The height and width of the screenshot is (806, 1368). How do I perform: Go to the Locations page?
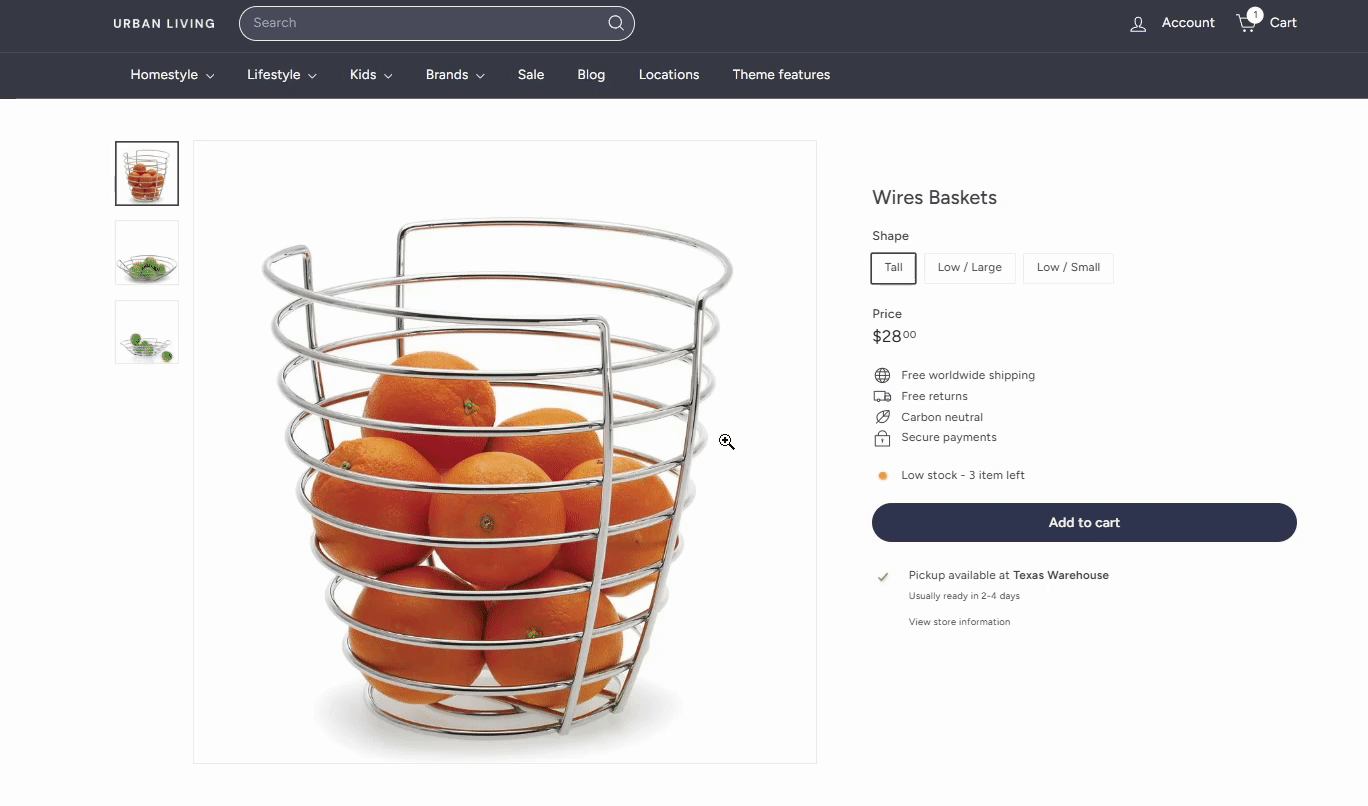pyautogui.click(x=669, y=75)
